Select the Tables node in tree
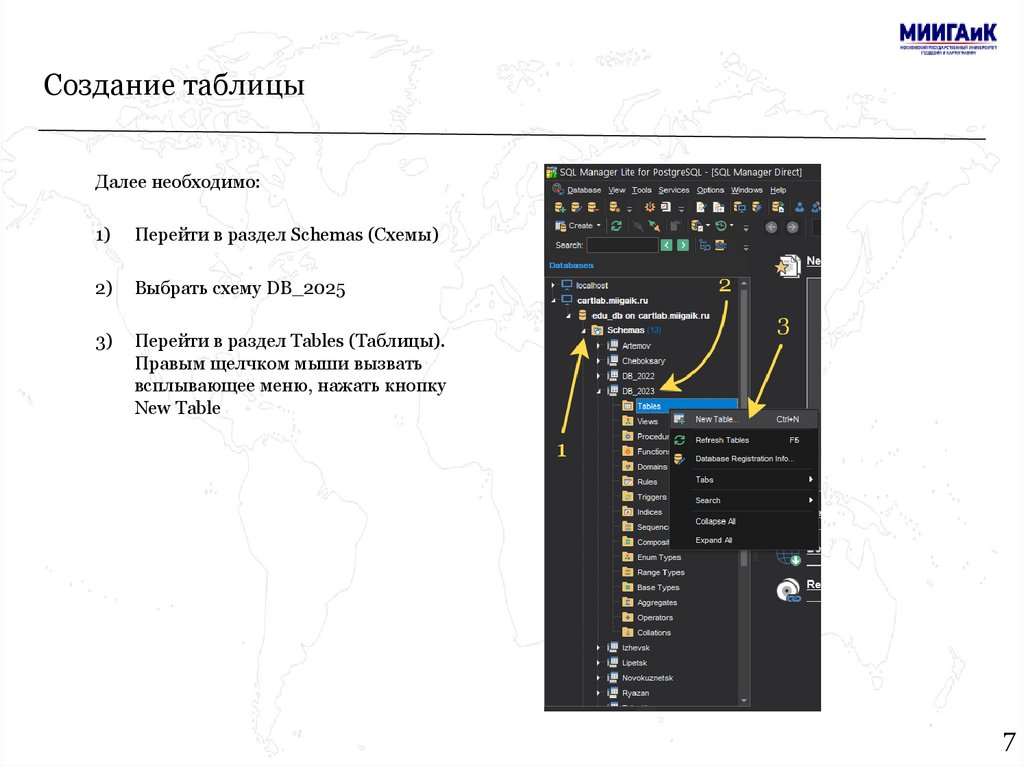The image size is (1024, 767). pos(648,406)
